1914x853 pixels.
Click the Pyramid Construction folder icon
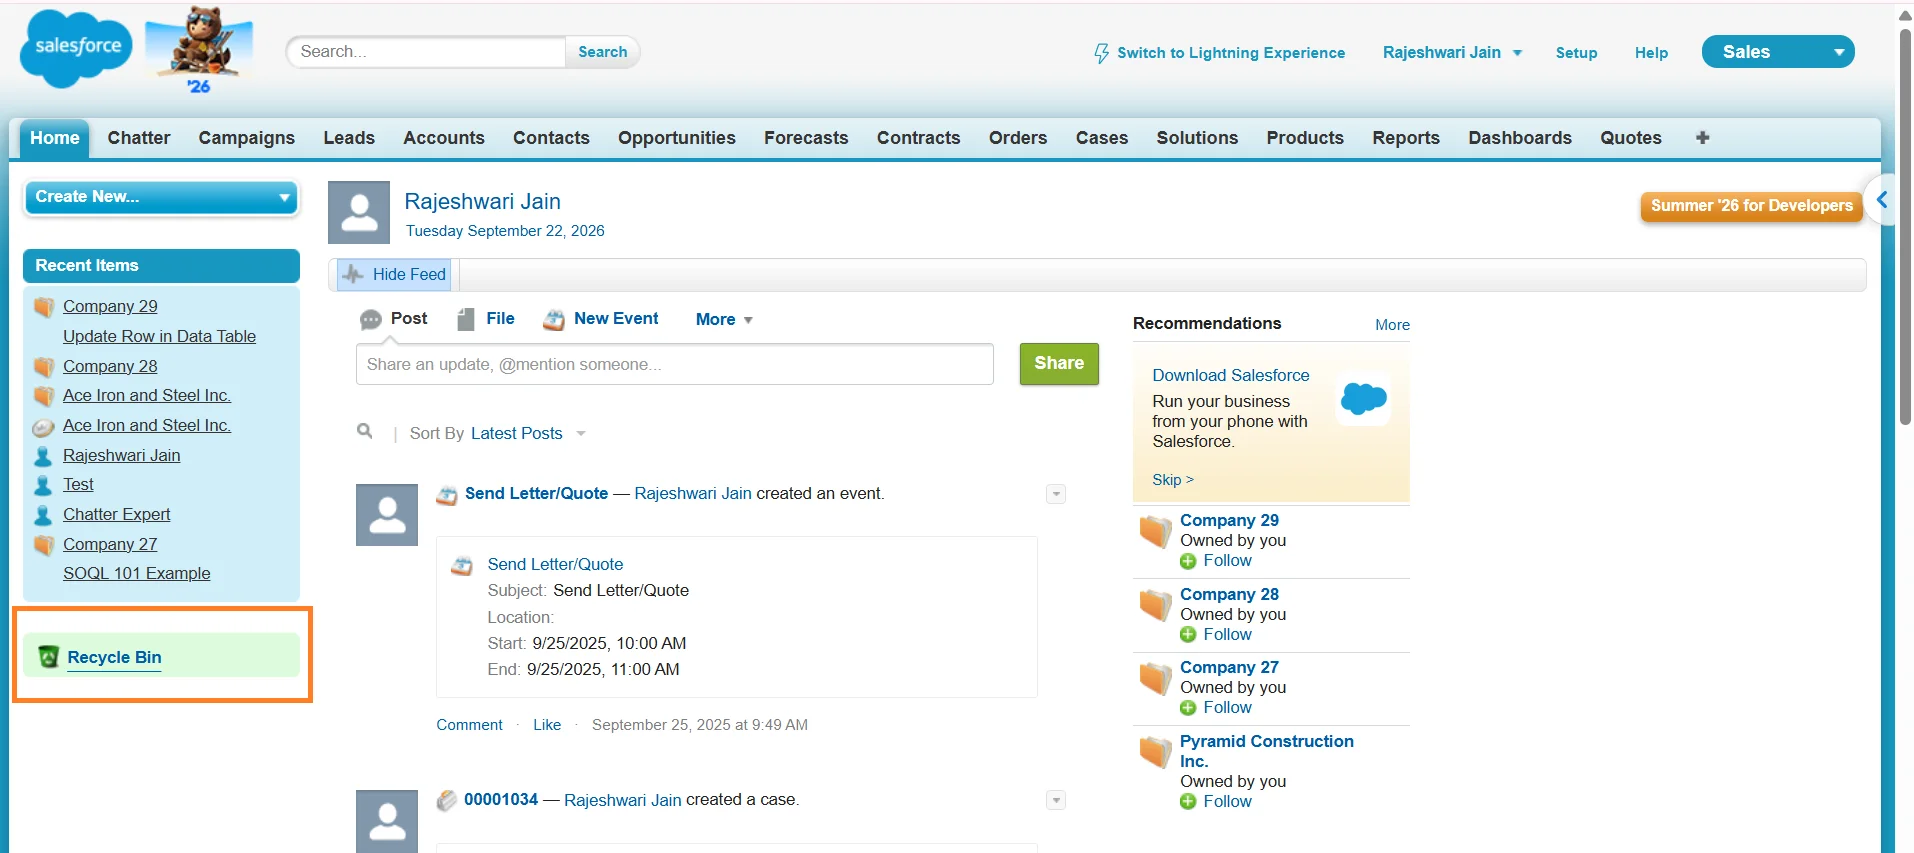point(1155,752)
